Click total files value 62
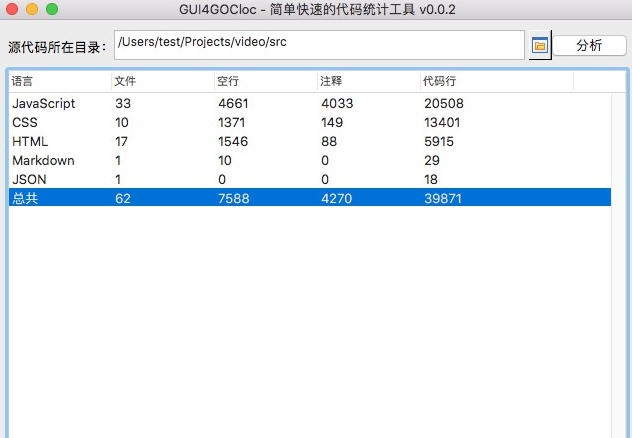 pos(123,198)
